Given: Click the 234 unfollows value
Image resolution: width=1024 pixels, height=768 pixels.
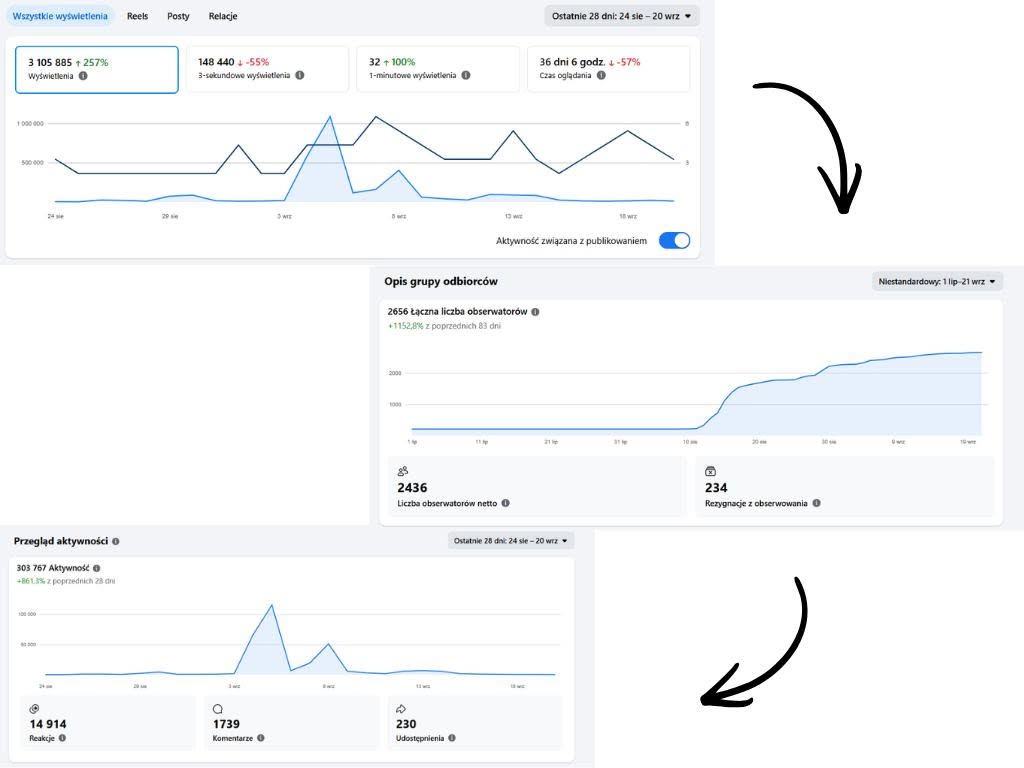Looking at the screenshot, I should coord(716,488).
